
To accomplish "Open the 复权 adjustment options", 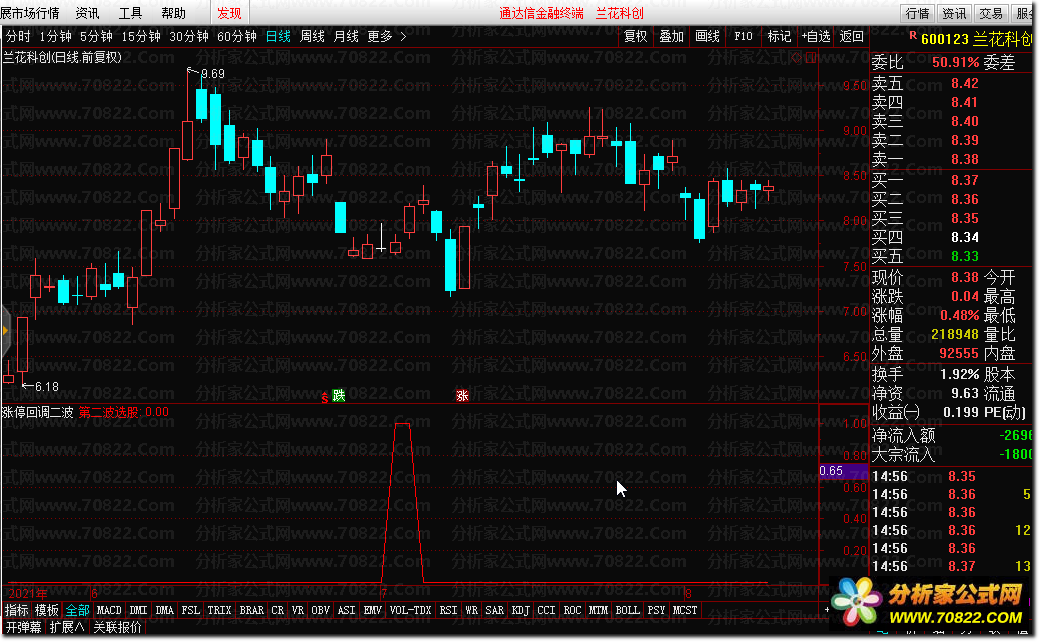I will click(x=635, y=37).
